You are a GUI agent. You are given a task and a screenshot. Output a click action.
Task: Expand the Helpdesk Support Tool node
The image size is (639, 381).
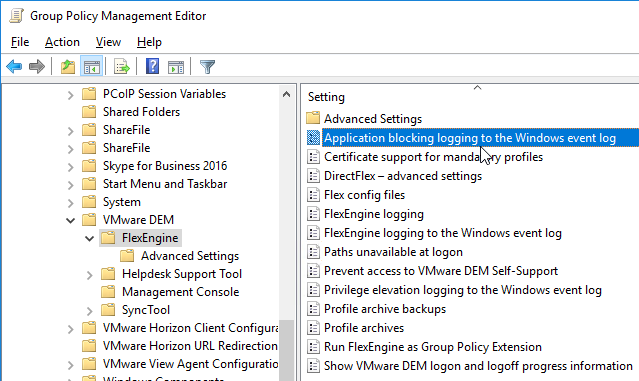pos(90,275)
